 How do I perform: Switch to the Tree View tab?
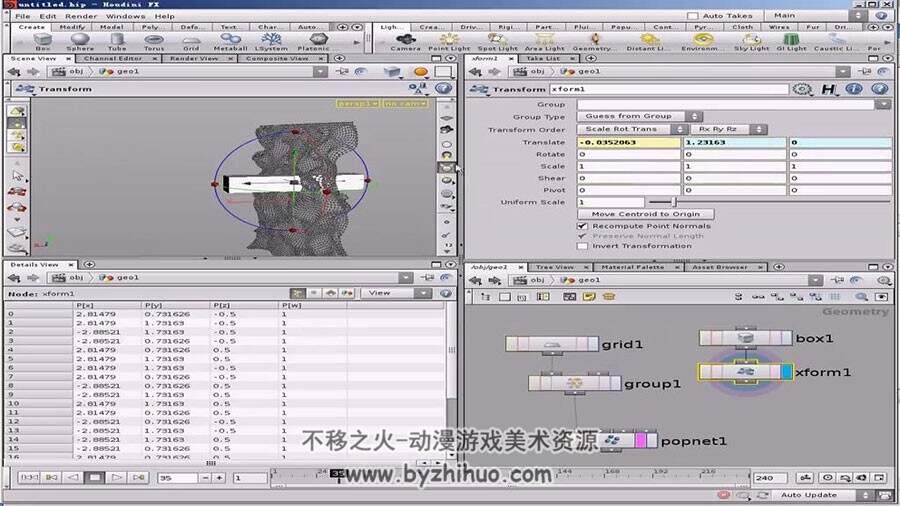pos(555,267)
